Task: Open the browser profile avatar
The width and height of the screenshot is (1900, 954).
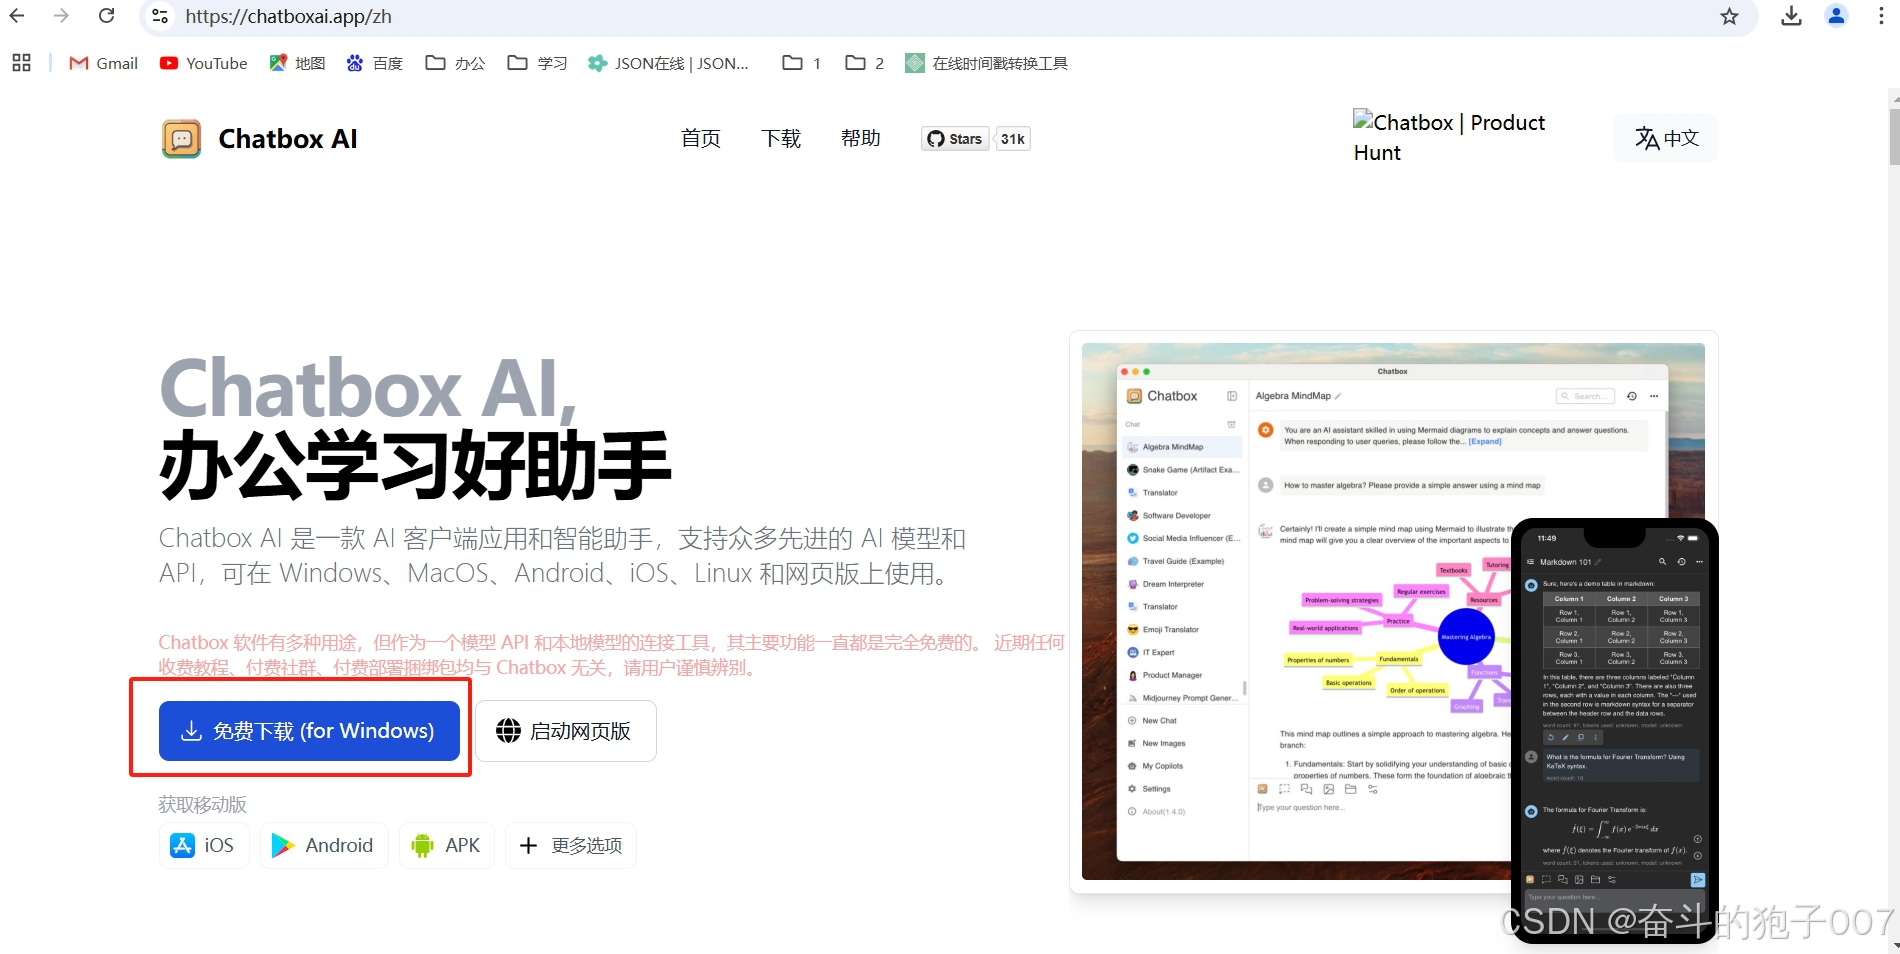Action: click(x=1836, y=16)
